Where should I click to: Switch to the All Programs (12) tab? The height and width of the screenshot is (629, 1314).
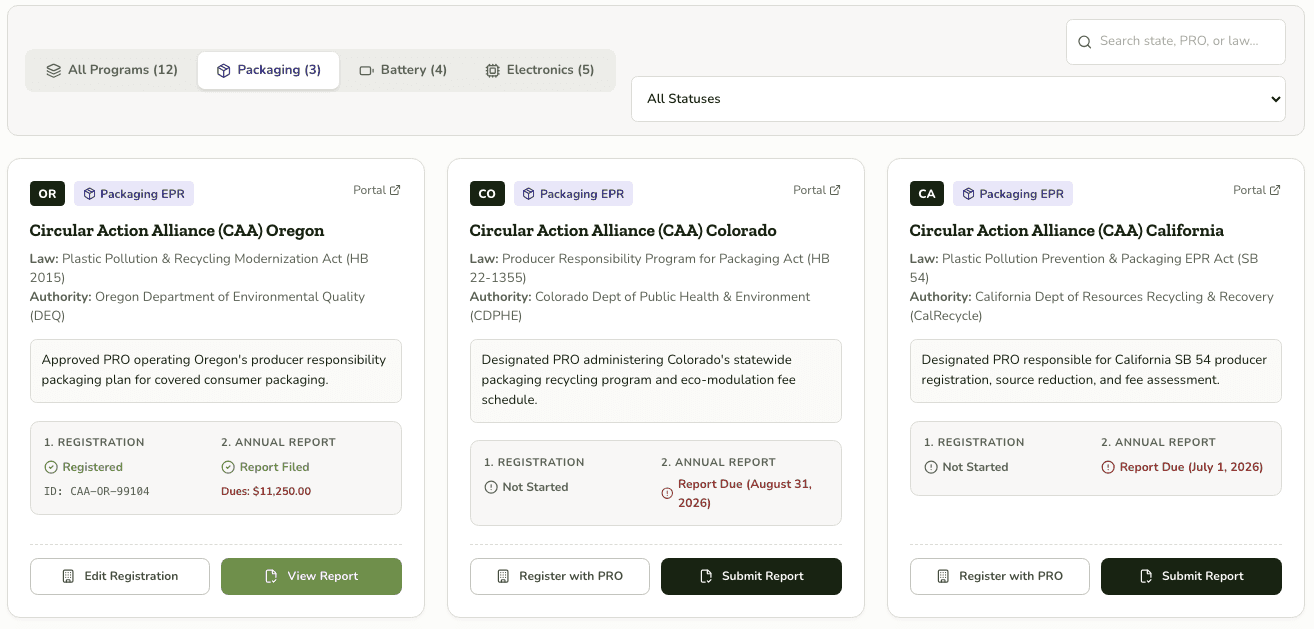pyautogui.click(x=112, y=70)
